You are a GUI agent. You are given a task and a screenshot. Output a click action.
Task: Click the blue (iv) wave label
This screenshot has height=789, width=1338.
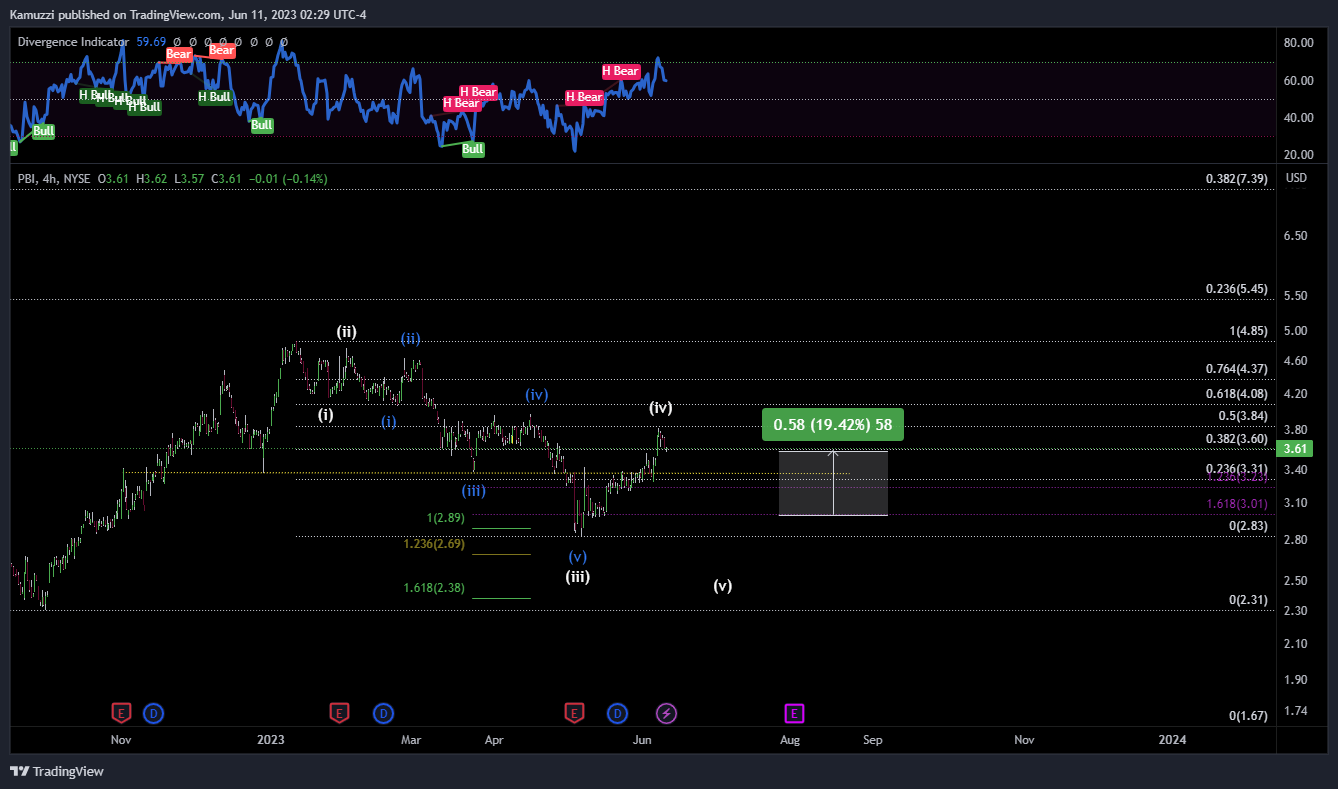pyautogui.click(x=538, y=394)
